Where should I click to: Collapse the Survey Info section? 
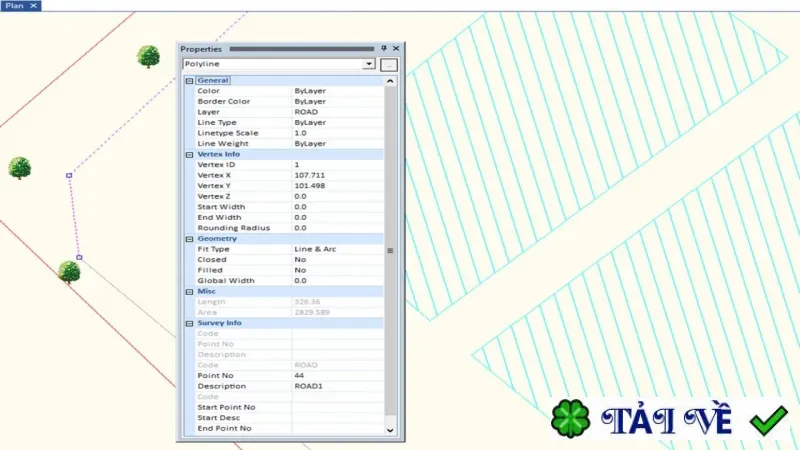point(189,323)
